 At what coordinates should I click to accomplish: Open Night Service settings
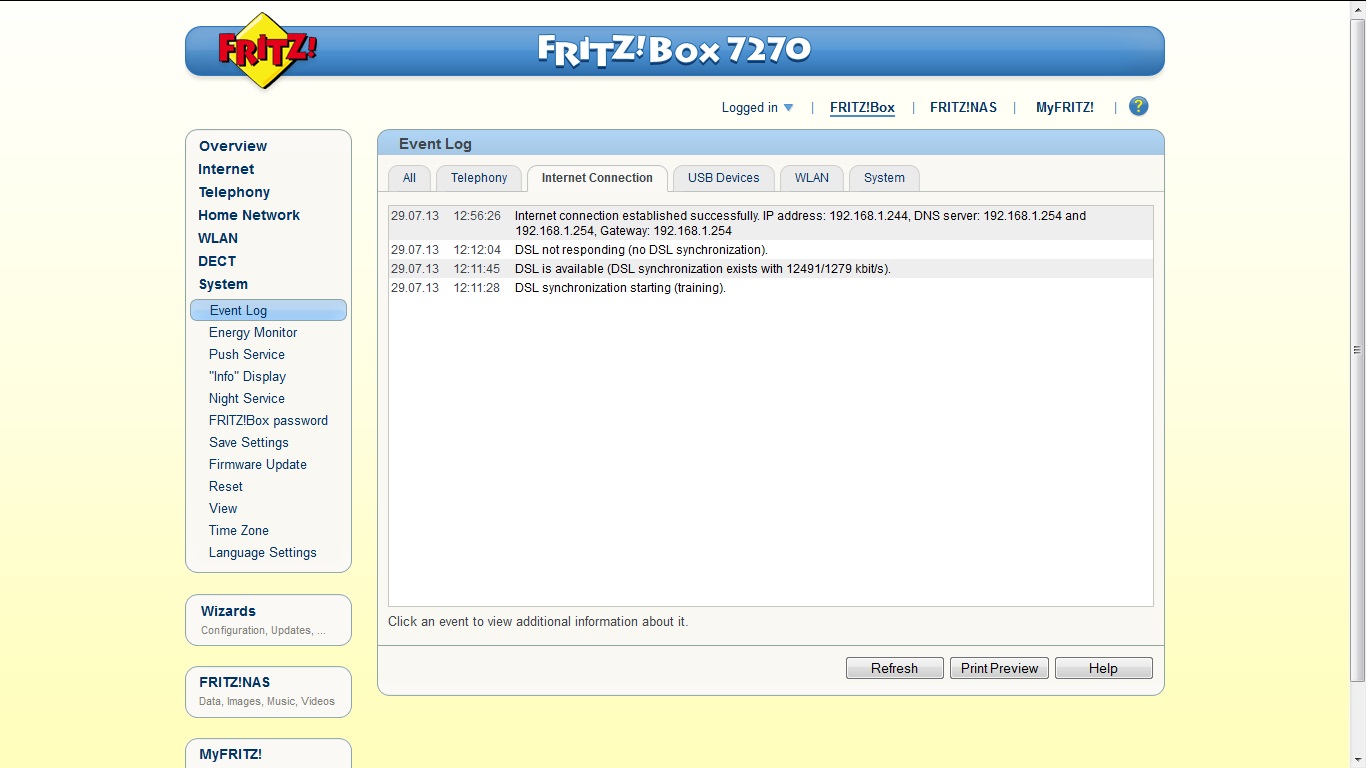click(x=247, y=398)
